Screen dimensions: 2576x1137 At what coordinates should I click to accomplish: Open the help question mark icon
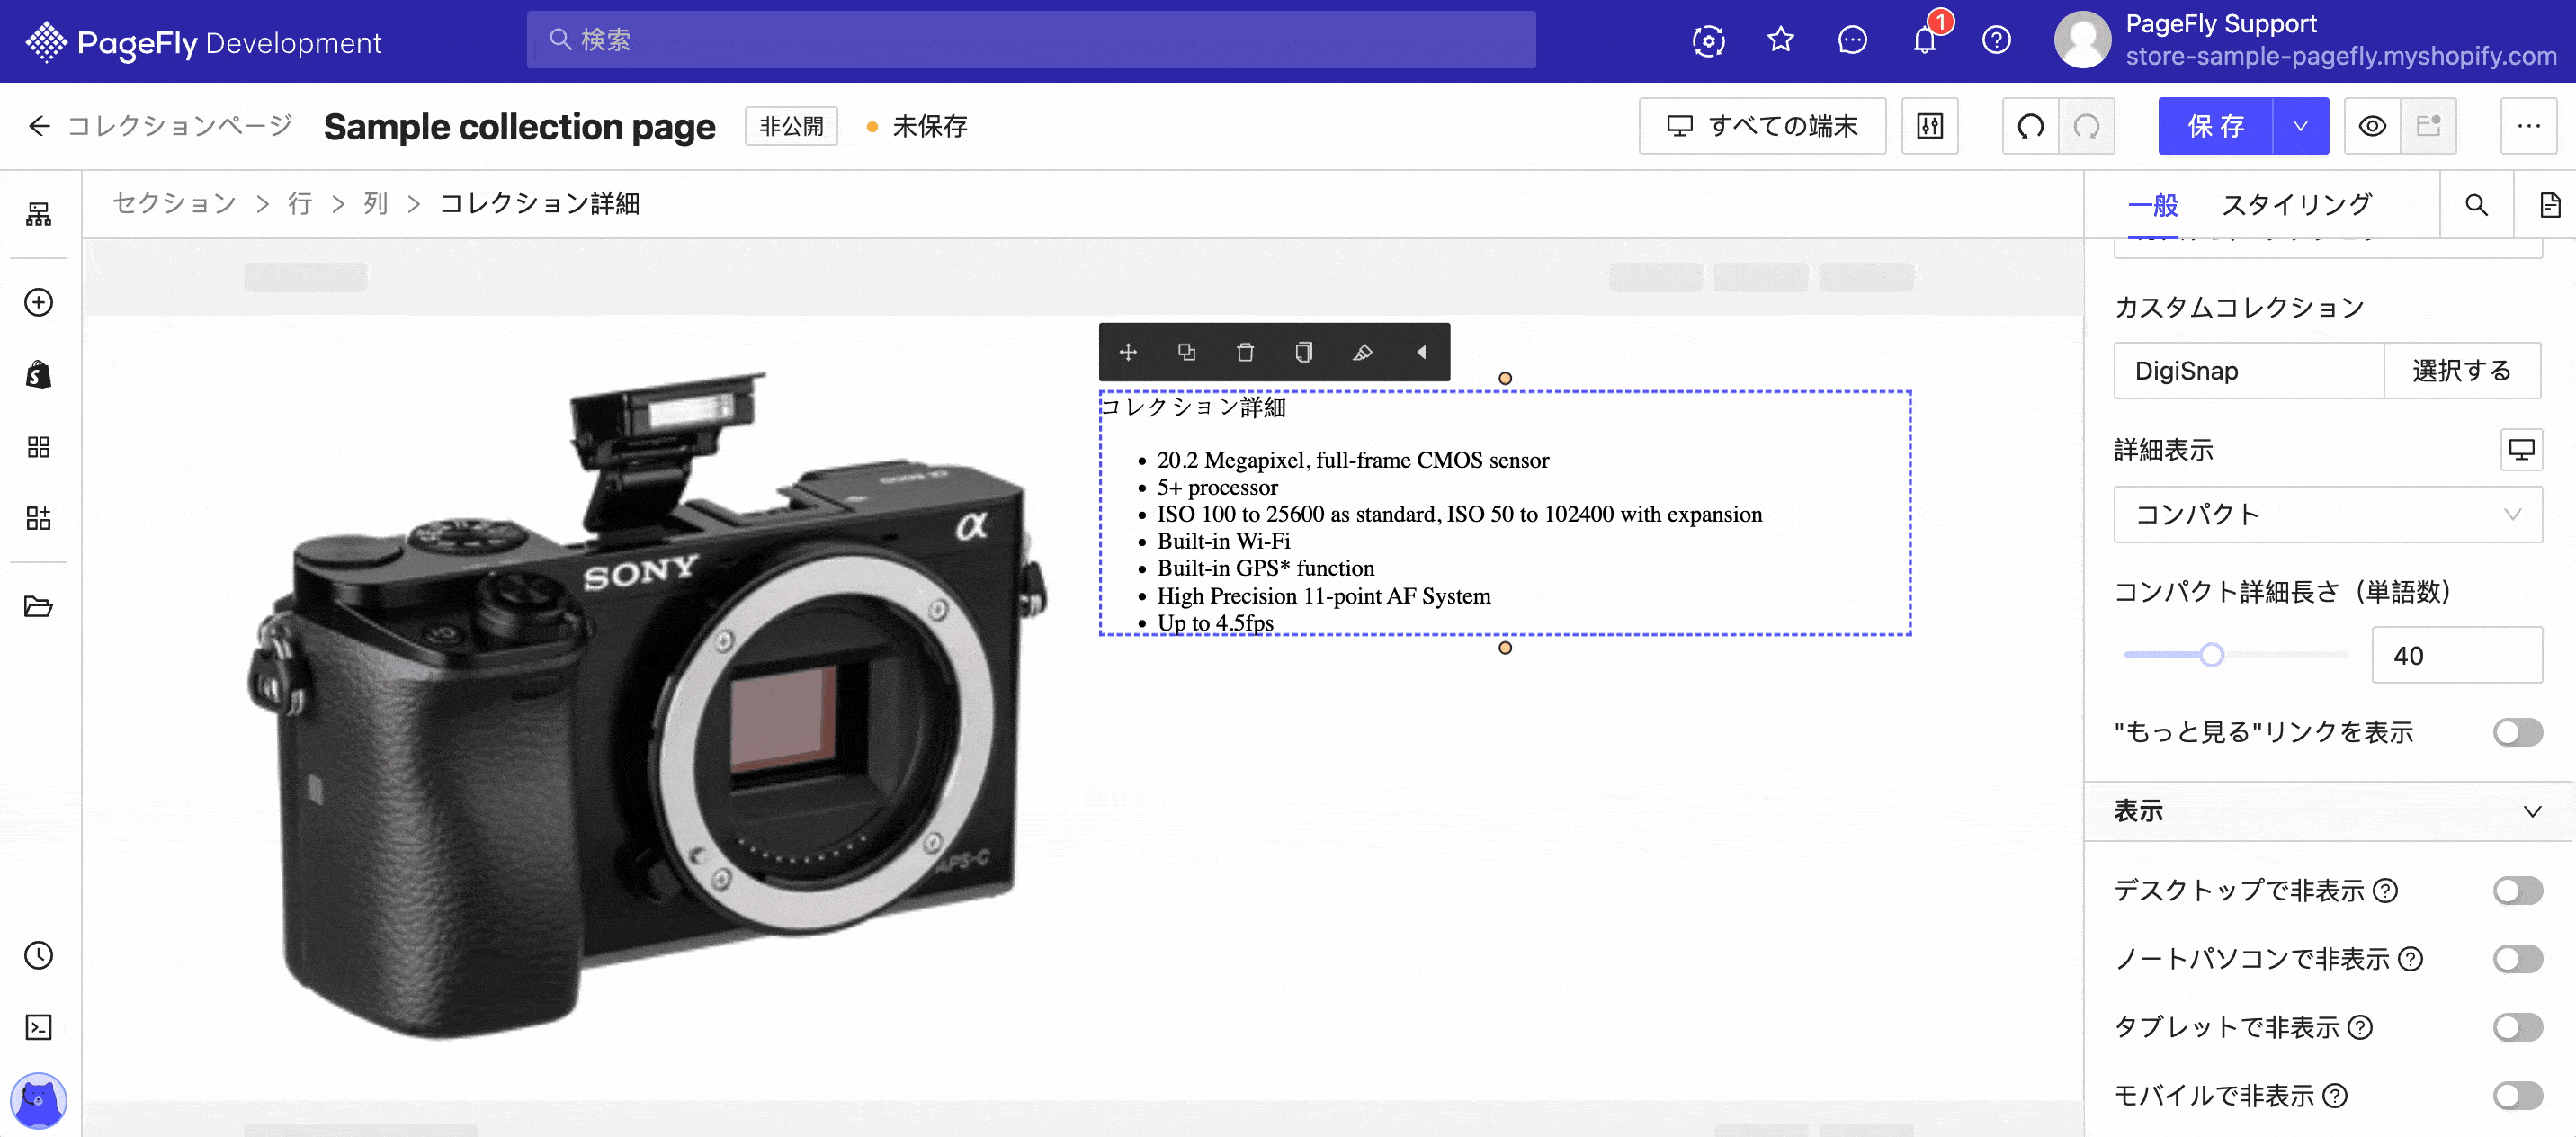pos(1996,40)
